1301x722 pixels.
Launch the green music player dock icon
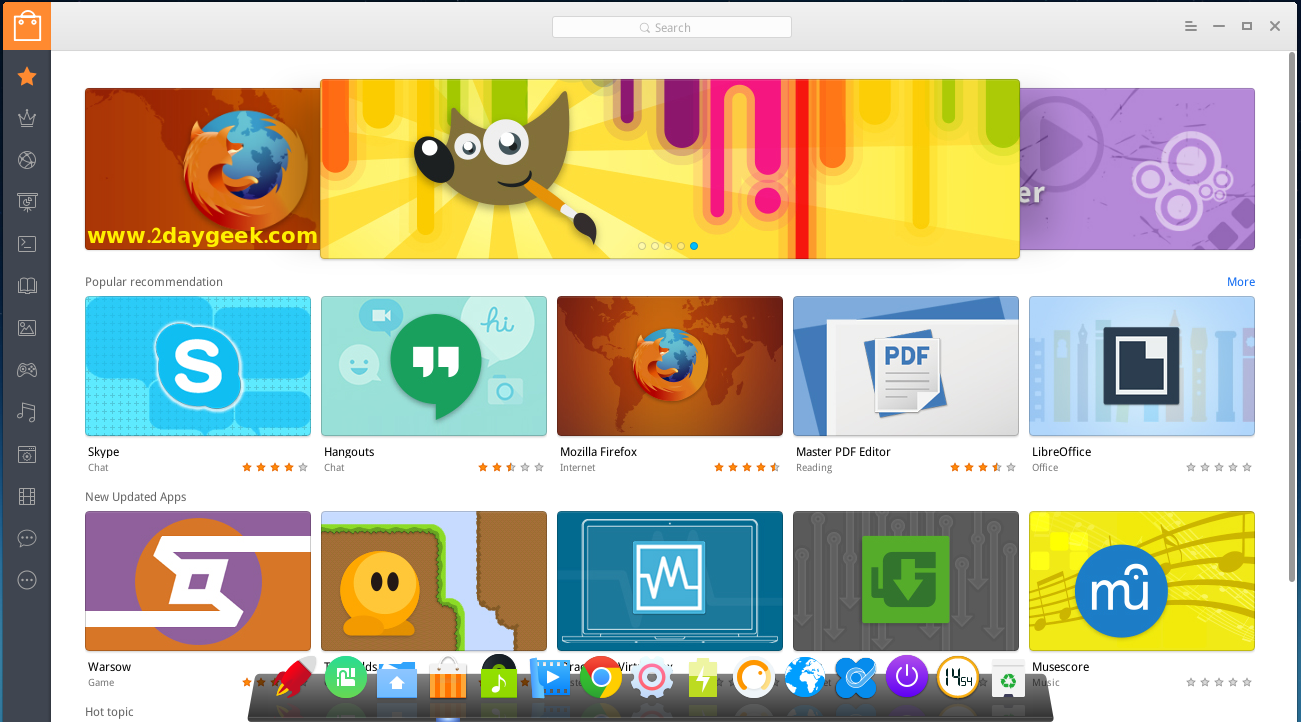[x=498, y=678]
